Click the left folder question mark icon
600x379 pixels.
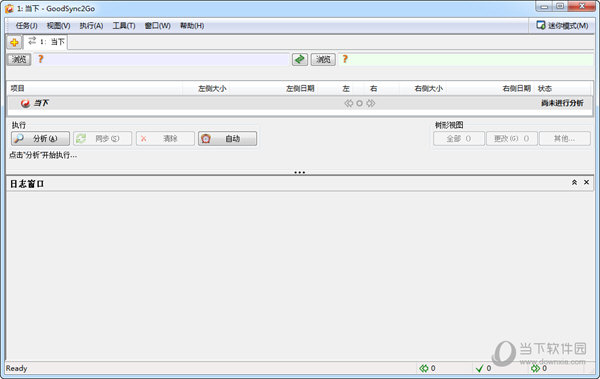(x=40, y=59)
